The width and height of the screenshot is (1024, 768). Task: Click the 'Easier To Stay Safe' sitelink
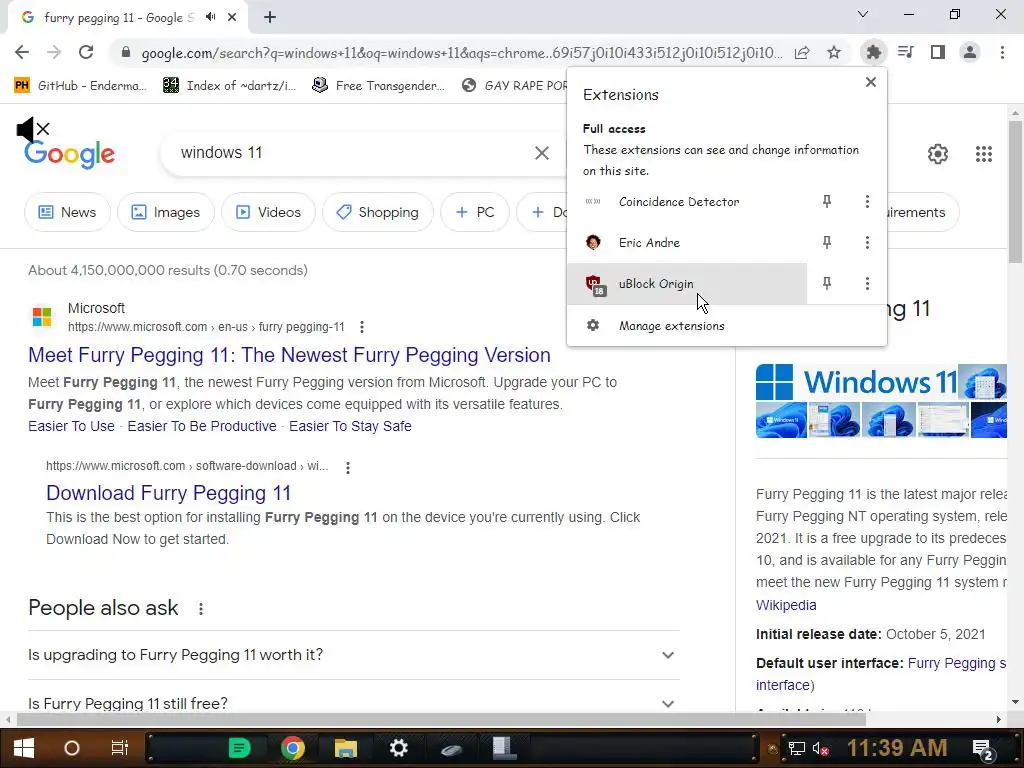coord(350,426)
